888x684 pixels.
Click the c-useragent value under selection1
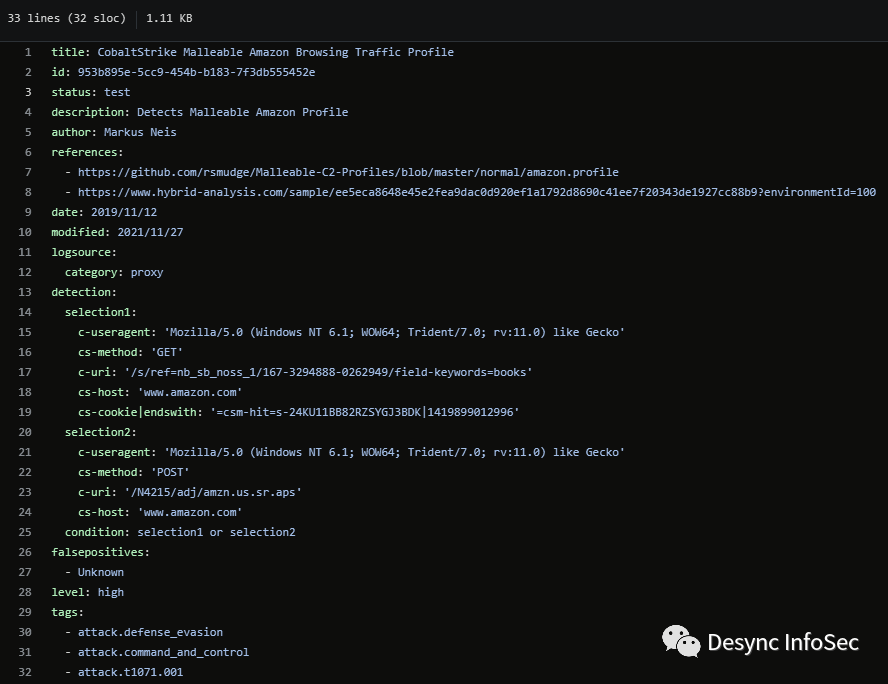[394, 332]
